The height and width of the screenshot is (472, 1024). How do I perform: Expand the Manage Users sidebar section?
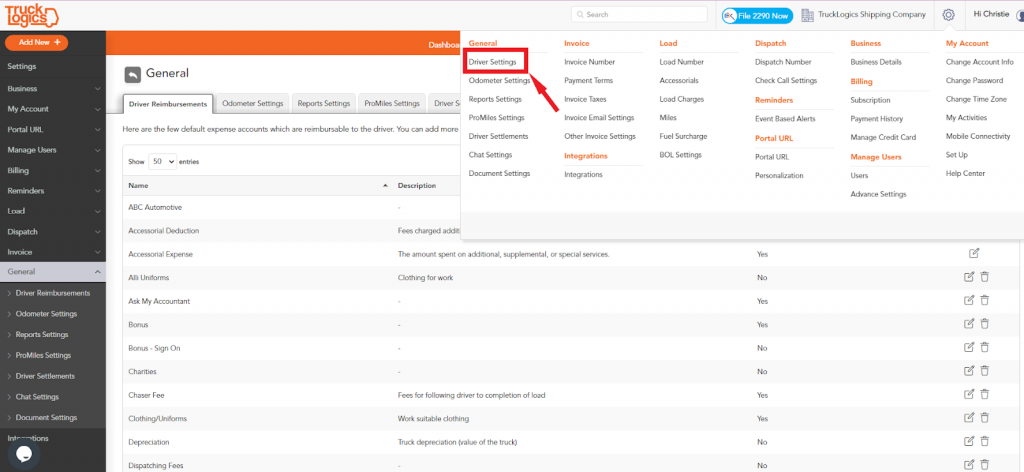coord(53,150)
